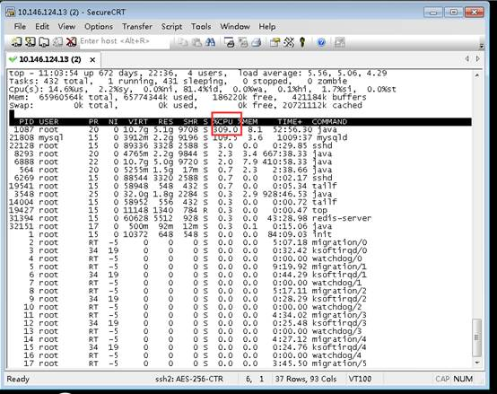Open Find with the binoculars icon
The image size is (497, 394).
[210, 42]
